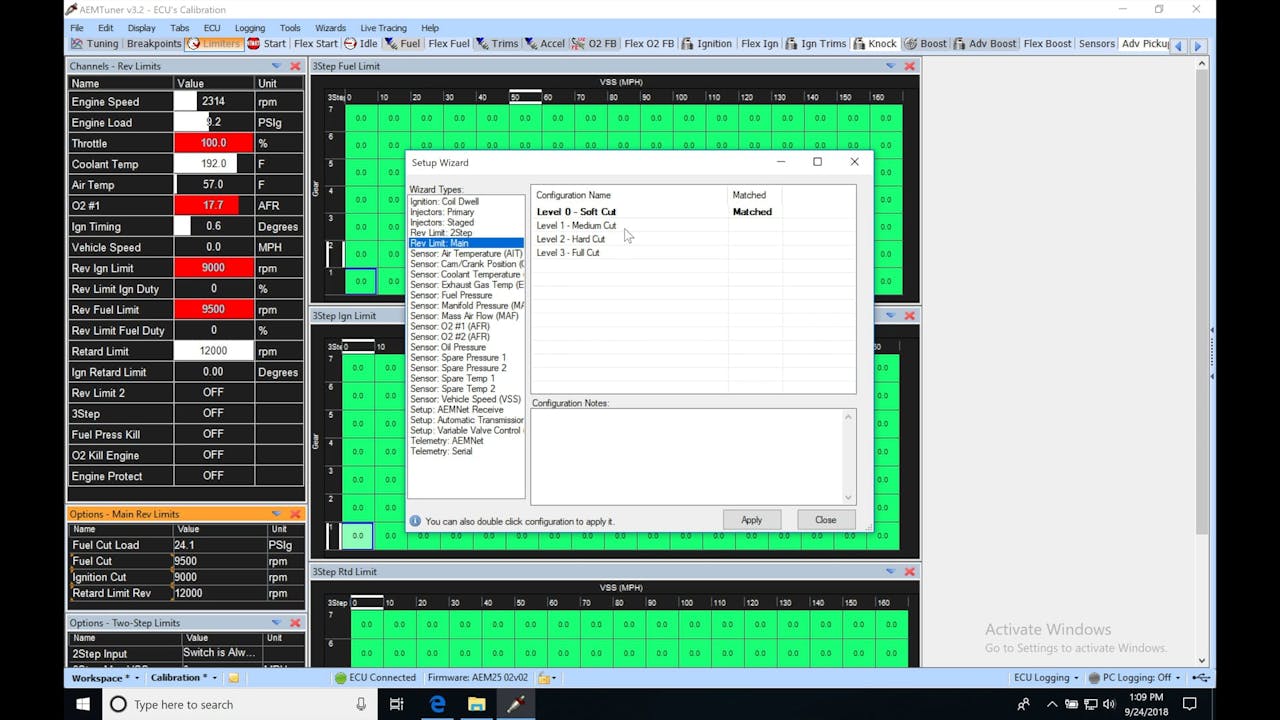1280x720 pixels.
Task: Click the Engine Load value field
Action: click(x=215, y=122)
